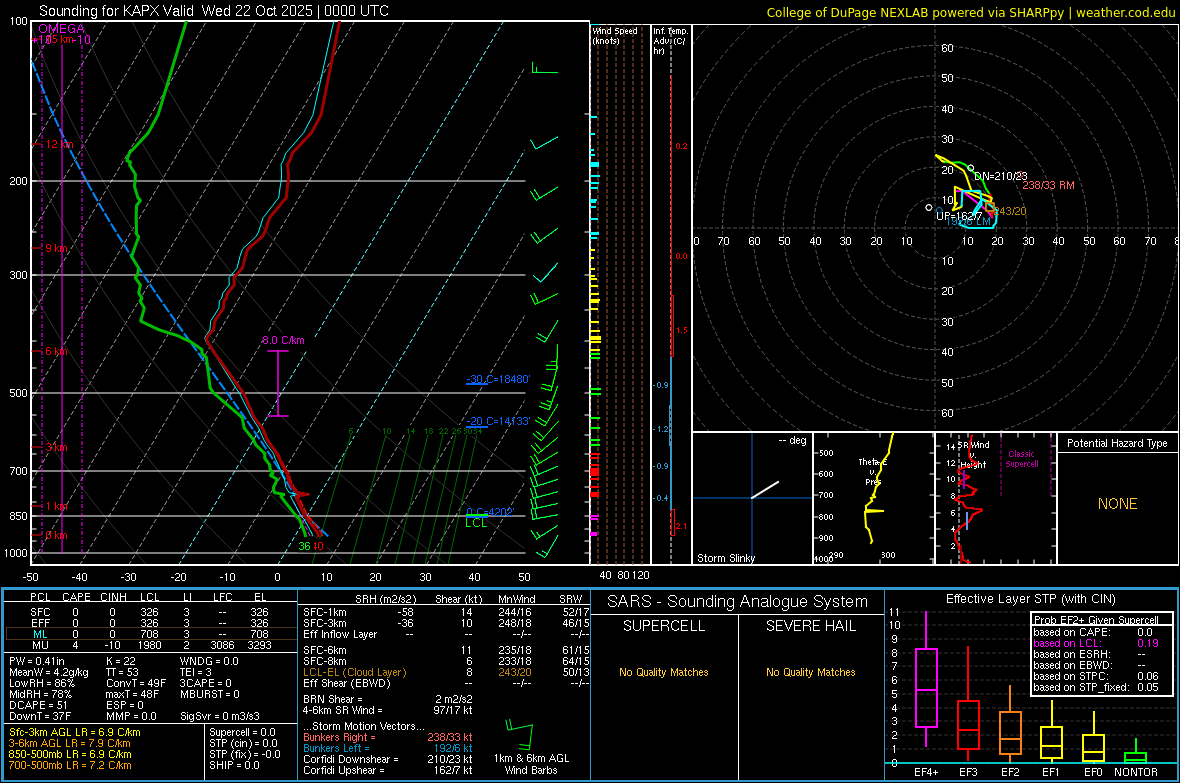The width and height of the screenshot is (1180, 783).
Task: Select the SFC-6km row in the SRH table
Action: coord(446,650)
